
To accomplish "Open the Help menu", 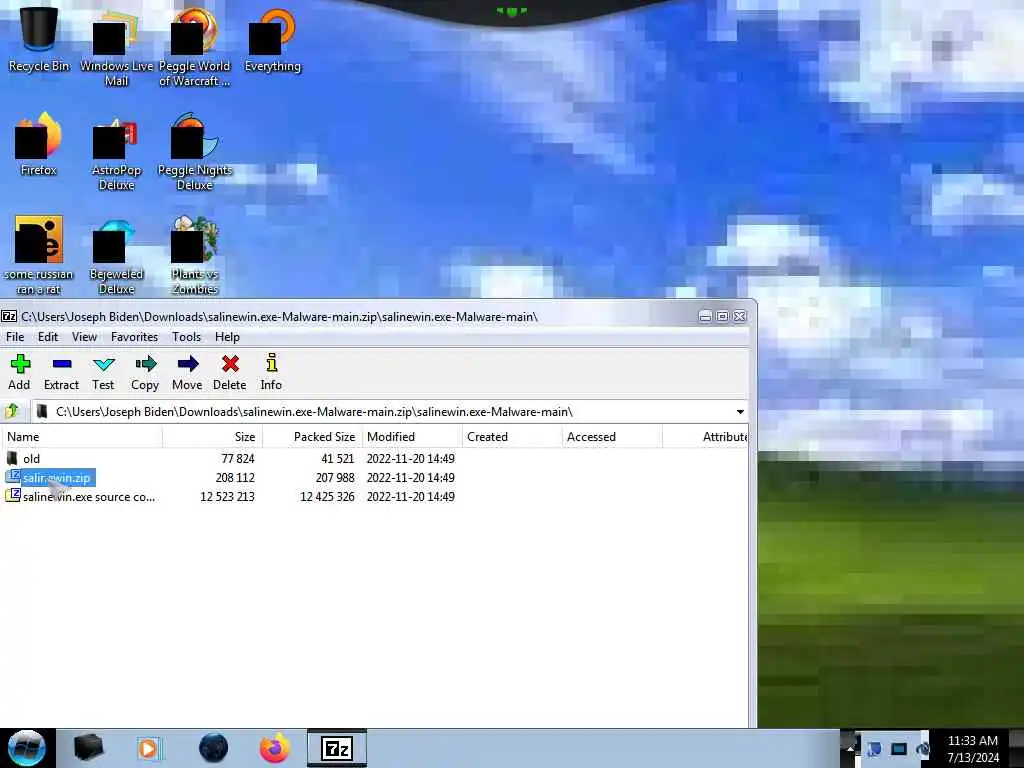I will coord(227,337).
